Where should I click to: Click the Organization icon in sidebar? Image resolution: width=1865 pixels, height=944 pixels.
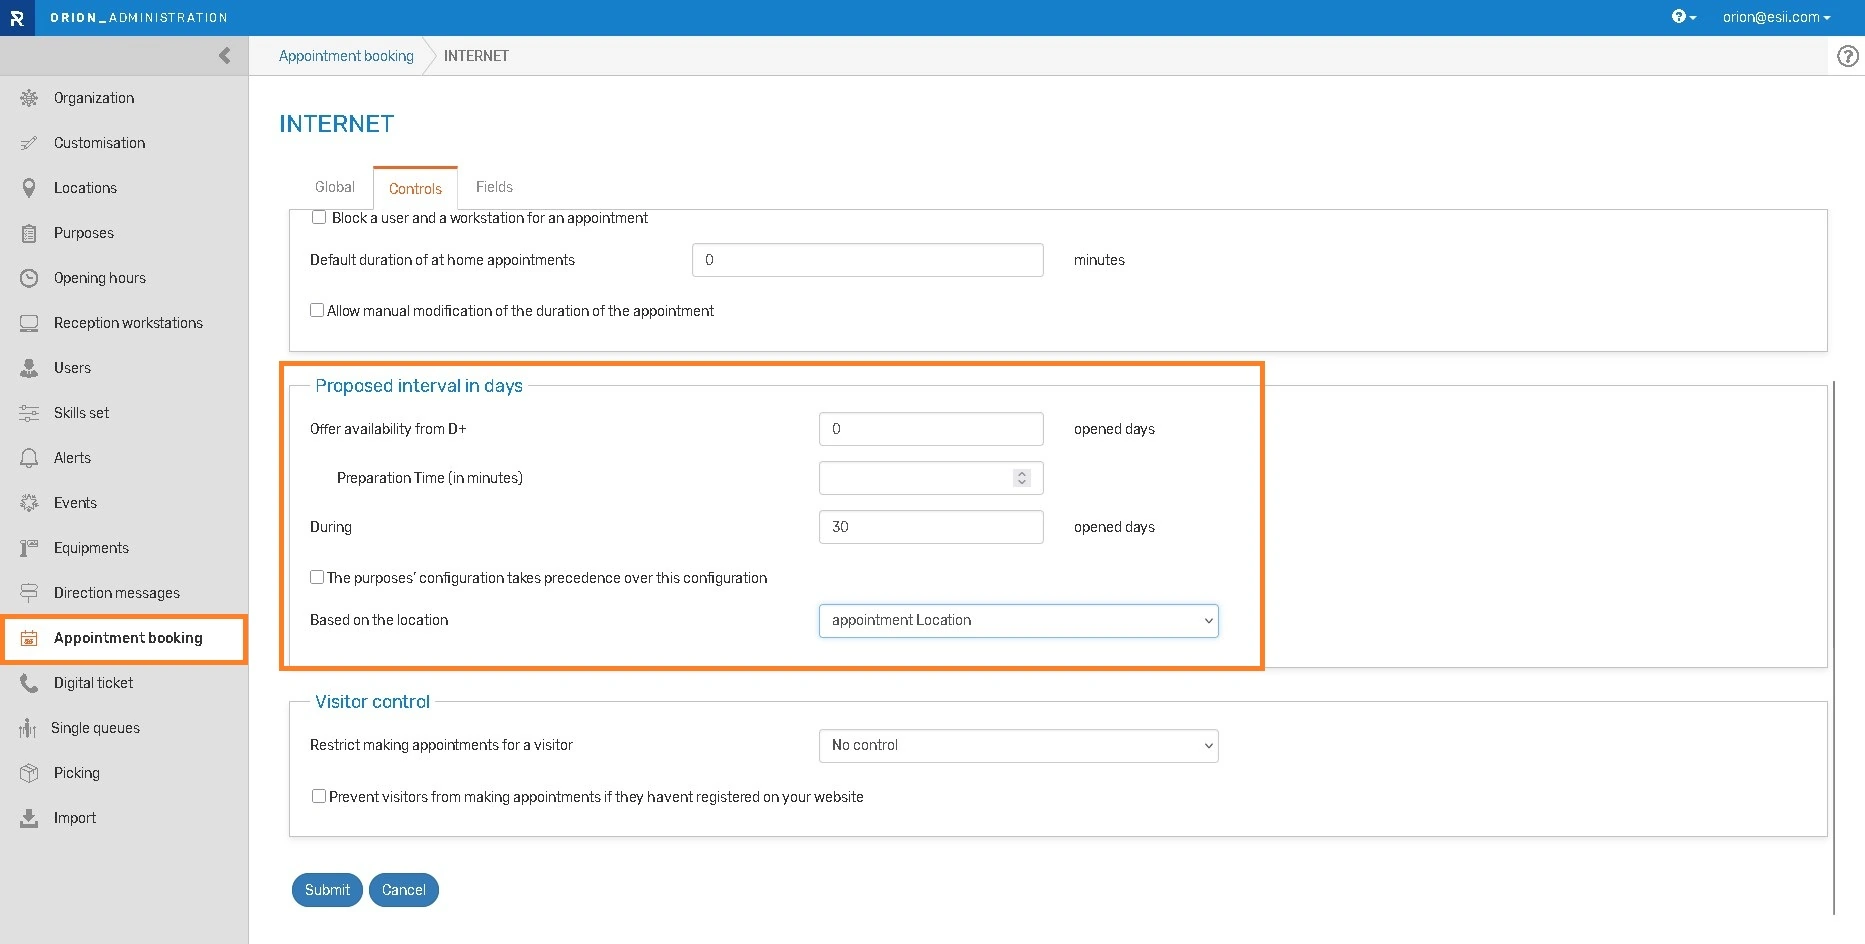[29, 98]
